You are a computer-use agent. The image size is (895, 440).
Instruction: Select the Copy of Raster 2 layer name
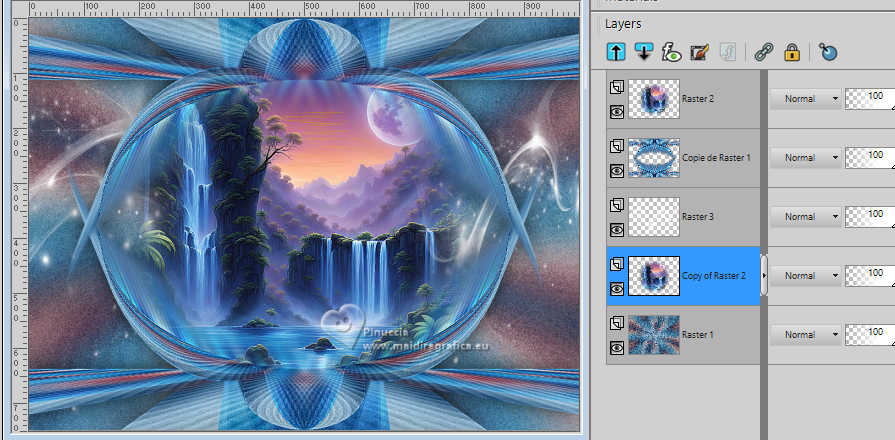[x=713, y=276]
